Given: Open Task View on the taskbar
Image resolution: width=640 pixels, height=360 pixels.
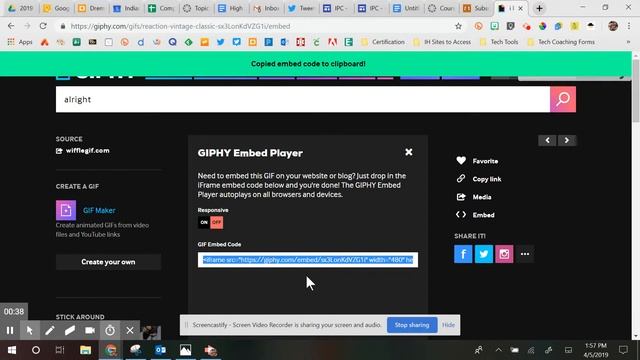Looking at the screenshot, I should click(60, 350).
